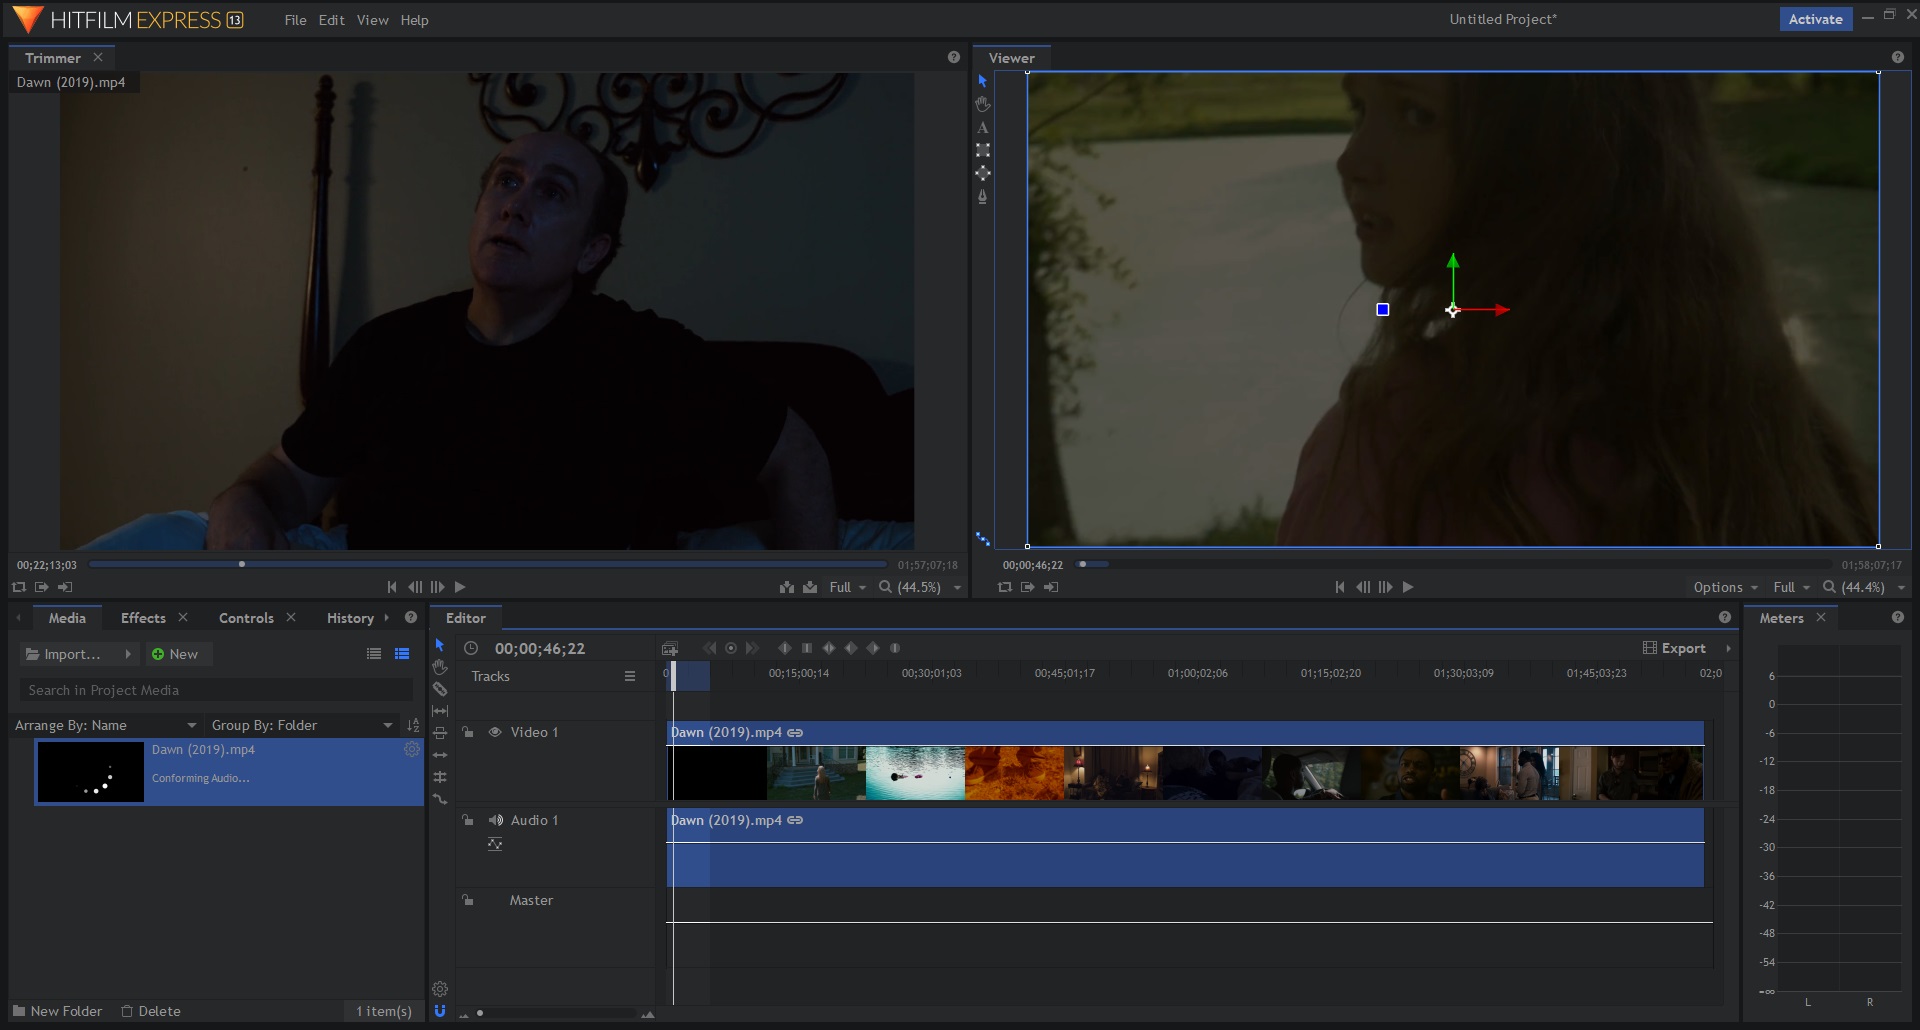Expand Export options arrow
This screenshot has width=1920, height=1030.
1728,648
